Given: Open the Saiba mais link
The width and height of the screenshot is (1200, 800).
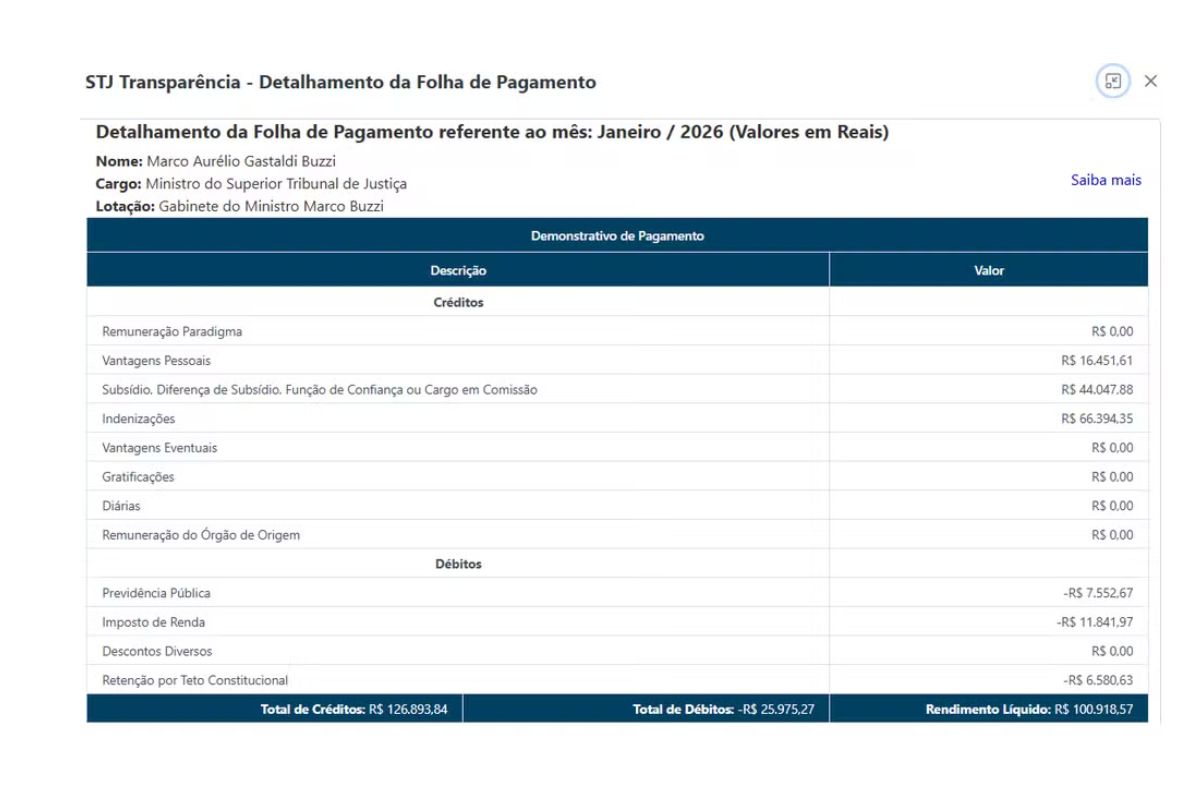Looking at the screenshot, I should click(1106, 180).
